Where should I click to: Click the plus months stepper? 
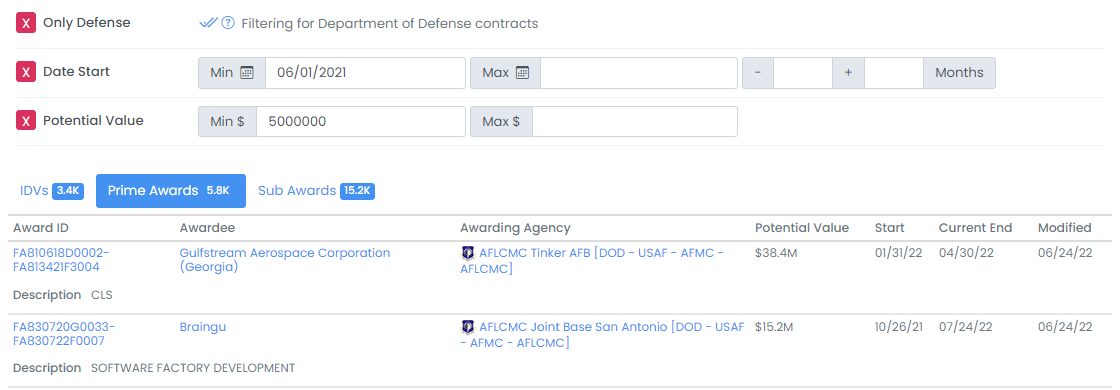point(849,73)
